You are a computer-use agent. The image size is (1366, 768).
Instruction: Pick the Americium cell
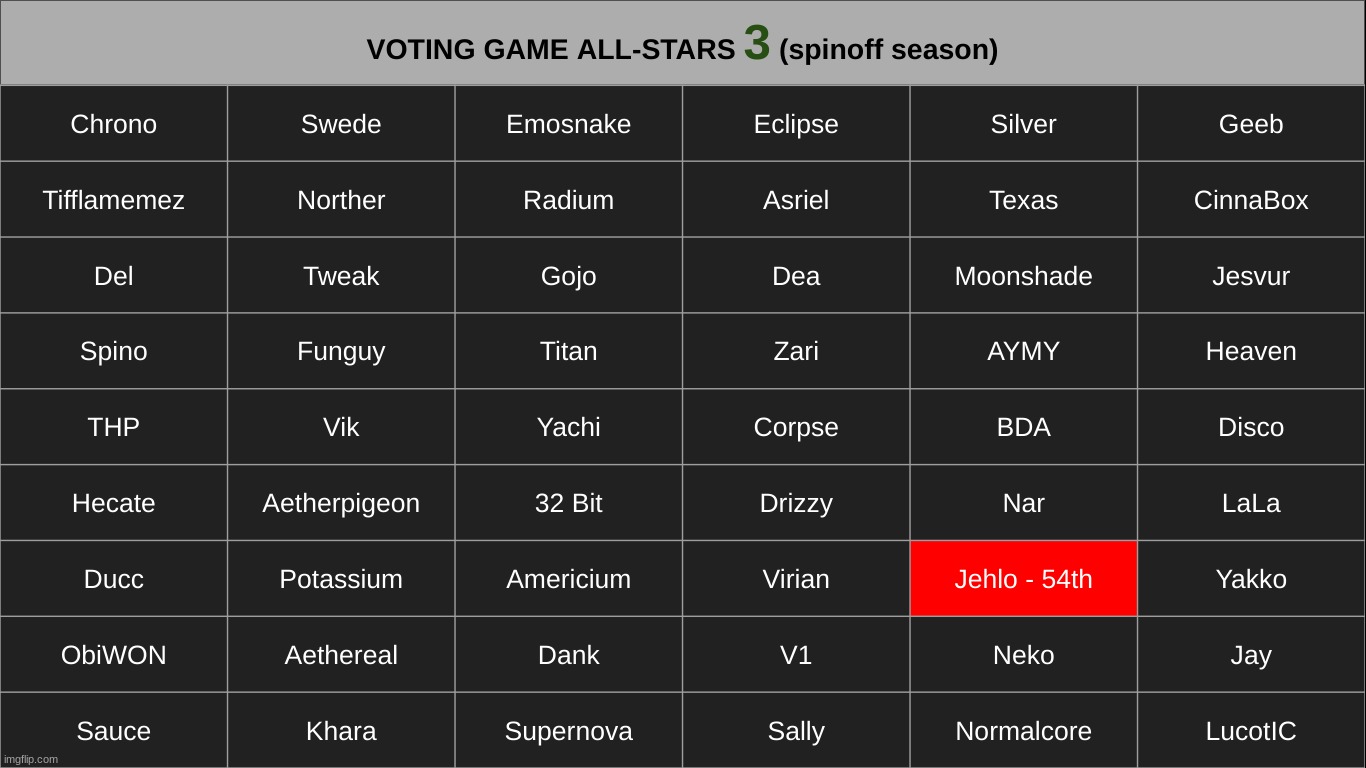pyautogui.click(x=568, y=579)
